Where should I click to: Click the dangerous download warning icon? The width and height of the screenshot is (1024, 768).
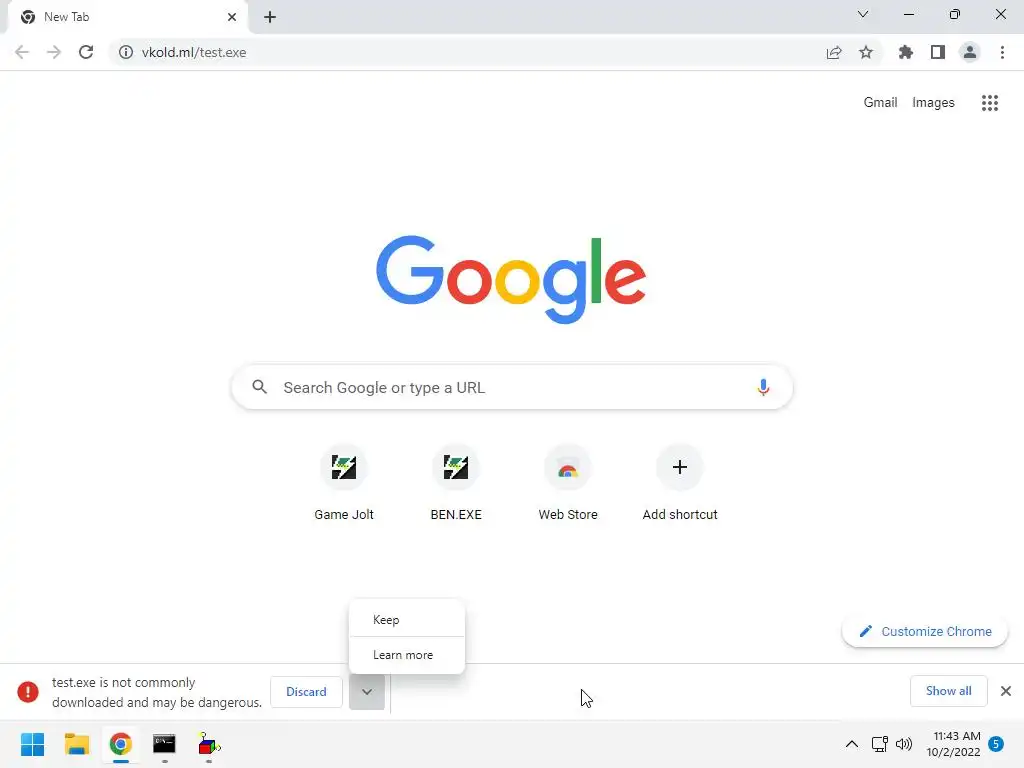(28, 692)
